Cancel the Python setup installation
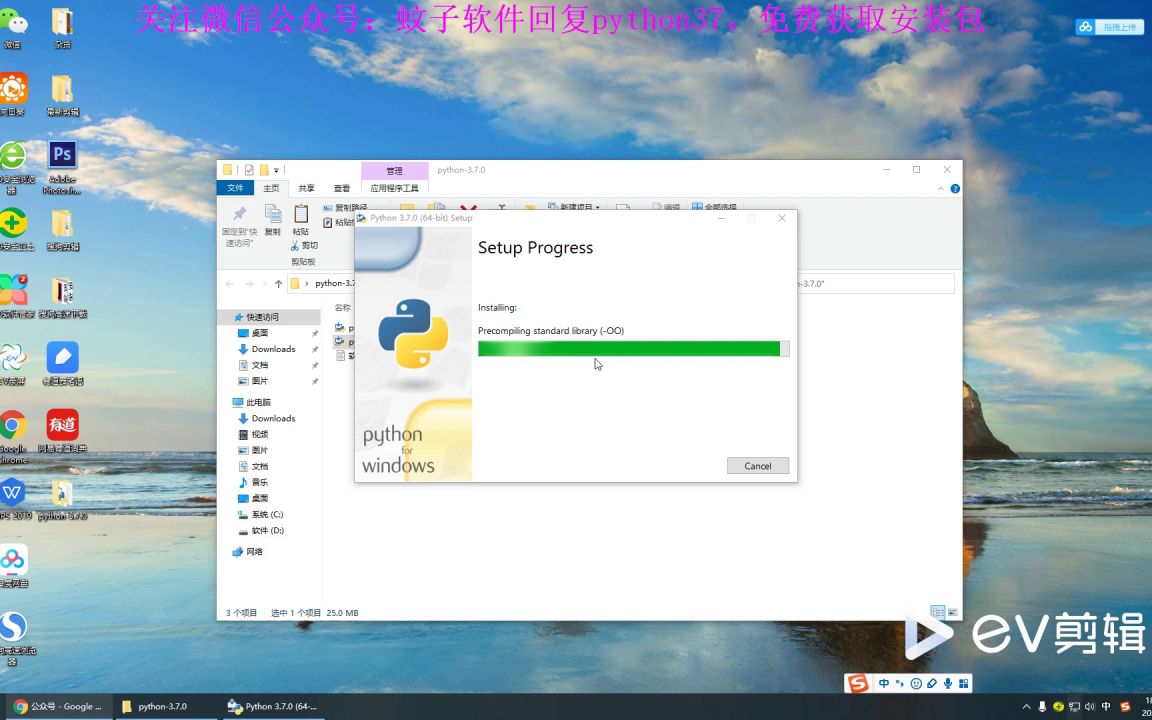This screenshot has width=1152, height=720. (x=757, y=465)
